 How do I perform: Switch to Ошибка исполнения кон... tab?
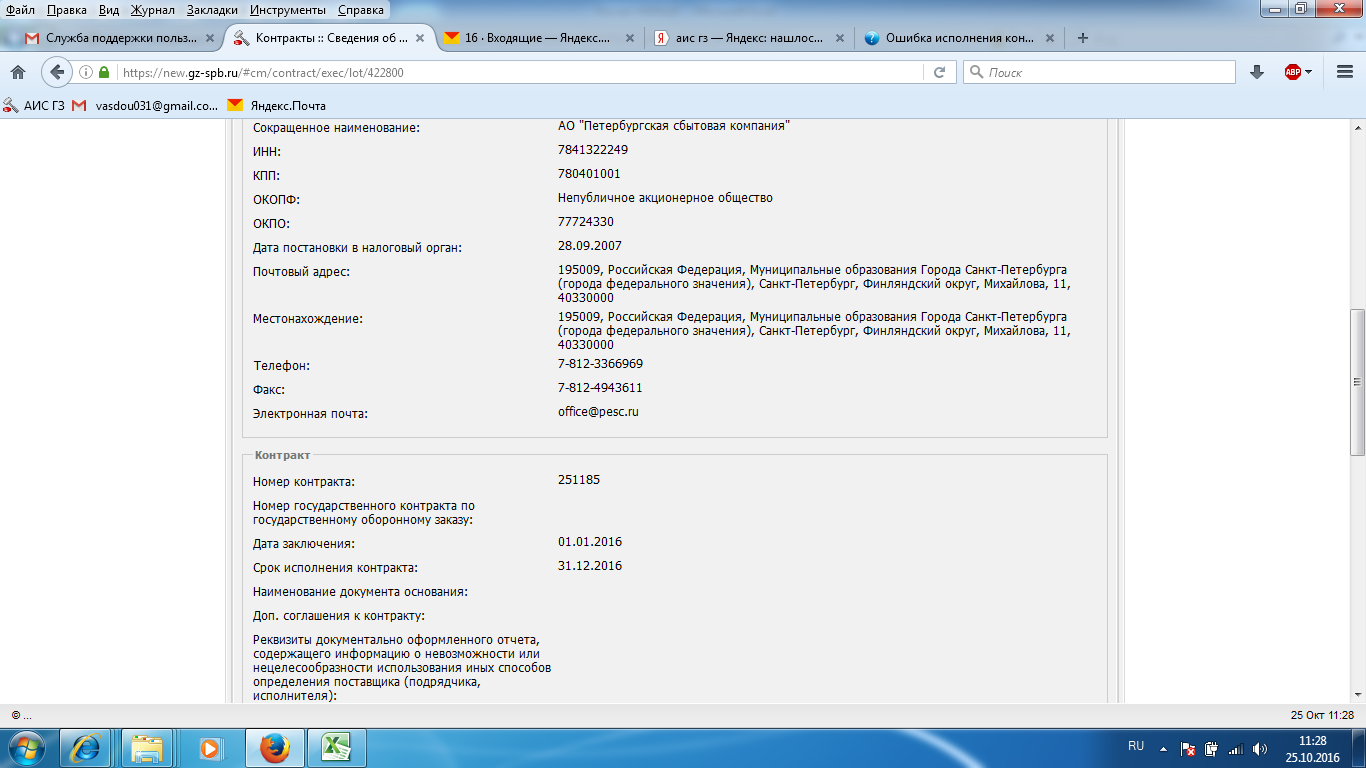(x=957, y=38)
